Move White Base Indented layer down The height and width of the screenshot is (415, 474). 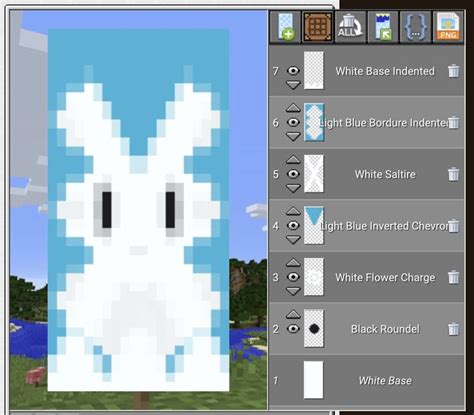(x=293, y=85)
